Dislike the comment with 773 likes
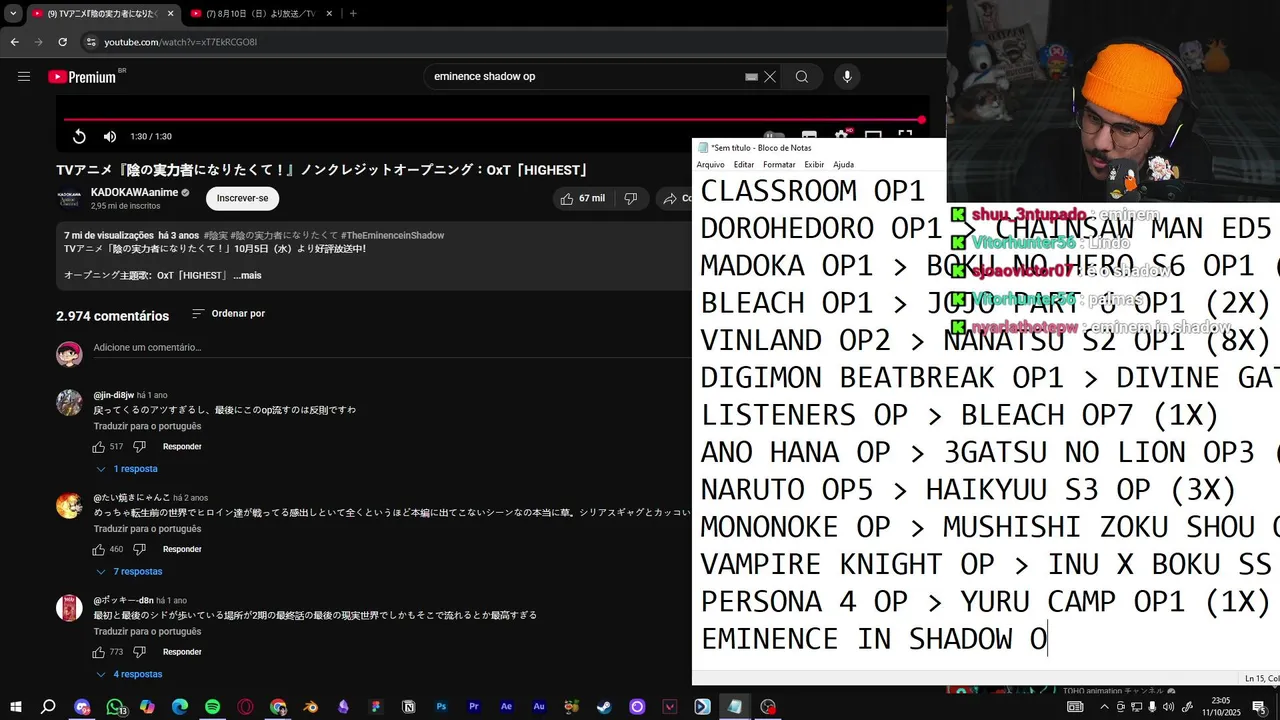1280x720 pixels. point(140,652)
